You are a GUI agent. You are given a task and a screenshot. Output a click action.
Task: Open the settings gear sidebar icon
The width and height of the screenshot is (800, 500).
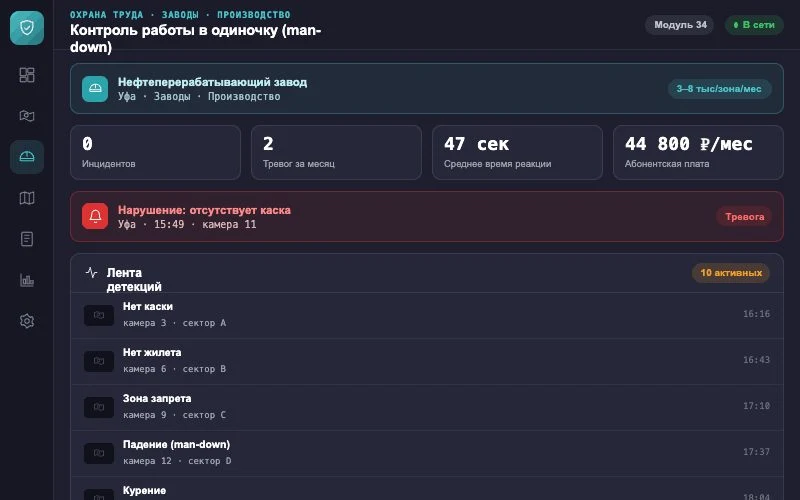[27, 321]
